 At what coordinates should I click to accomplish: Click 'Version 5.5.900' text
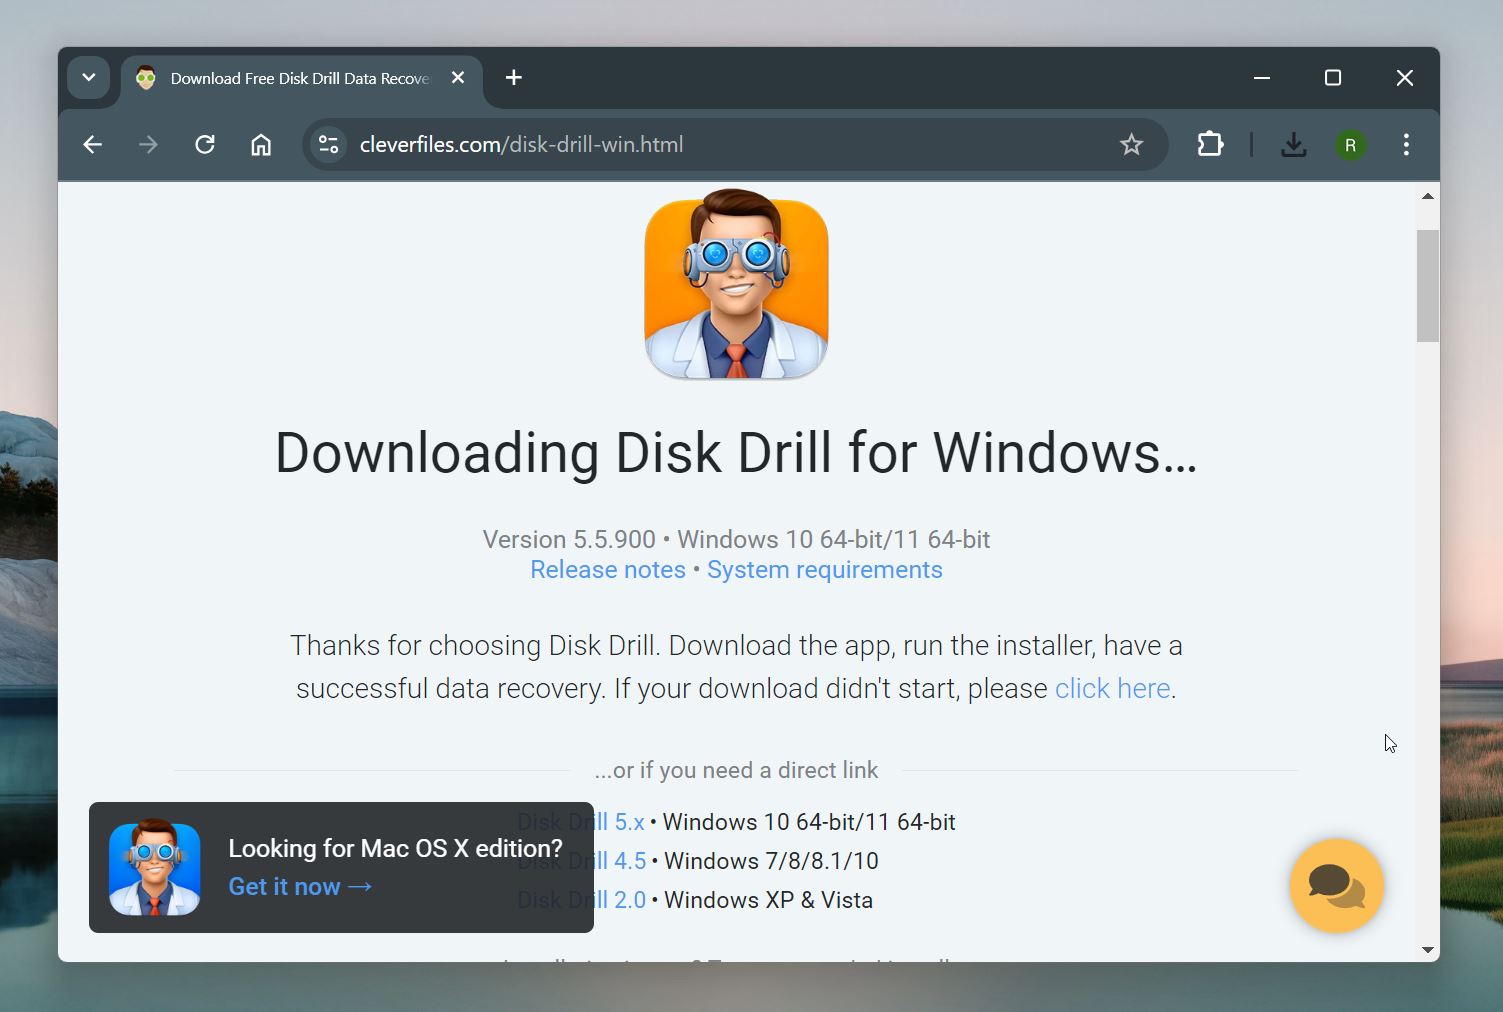pyautogui.click(x=569, y=540)
